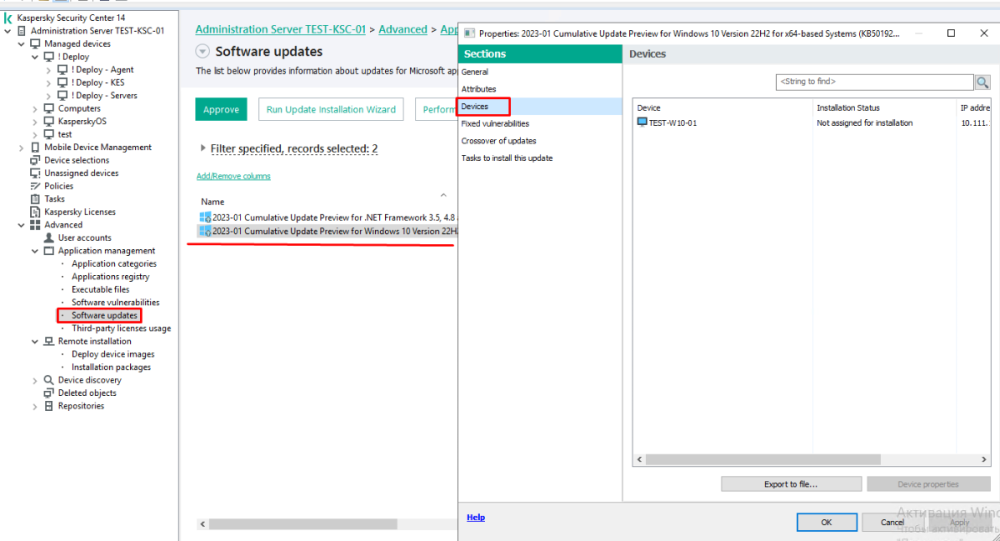This screenshot has width=1000, height=541.
Task: Collapse the ! Deploy group node
Action: (35, 57)
